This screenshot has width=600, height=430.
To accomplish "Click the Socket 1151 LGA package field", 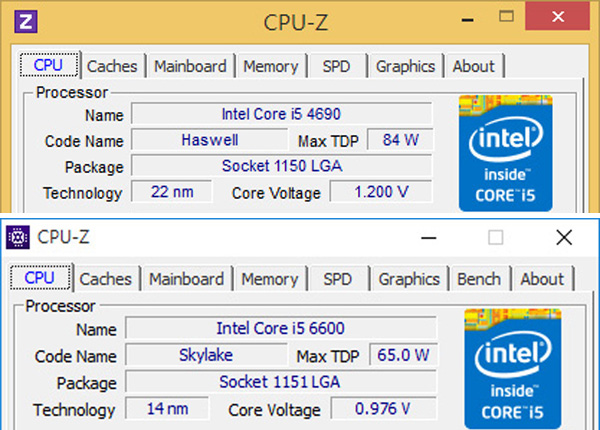I will pos(280,381).
